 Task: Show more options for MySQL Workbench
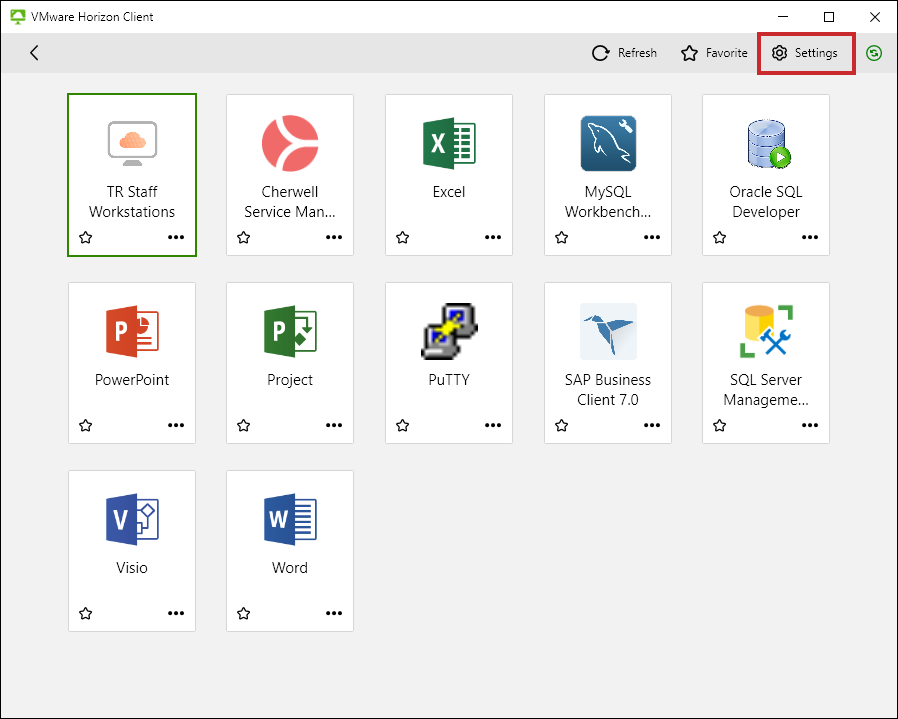(652, 237)
